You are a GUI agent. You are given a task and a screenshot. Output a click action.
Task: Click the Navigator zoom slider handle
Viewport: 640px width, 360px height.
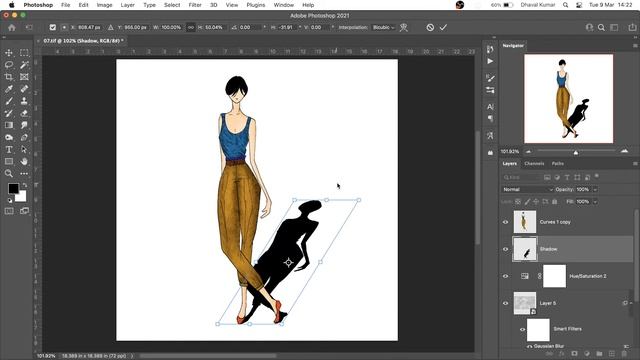point(576,152)
